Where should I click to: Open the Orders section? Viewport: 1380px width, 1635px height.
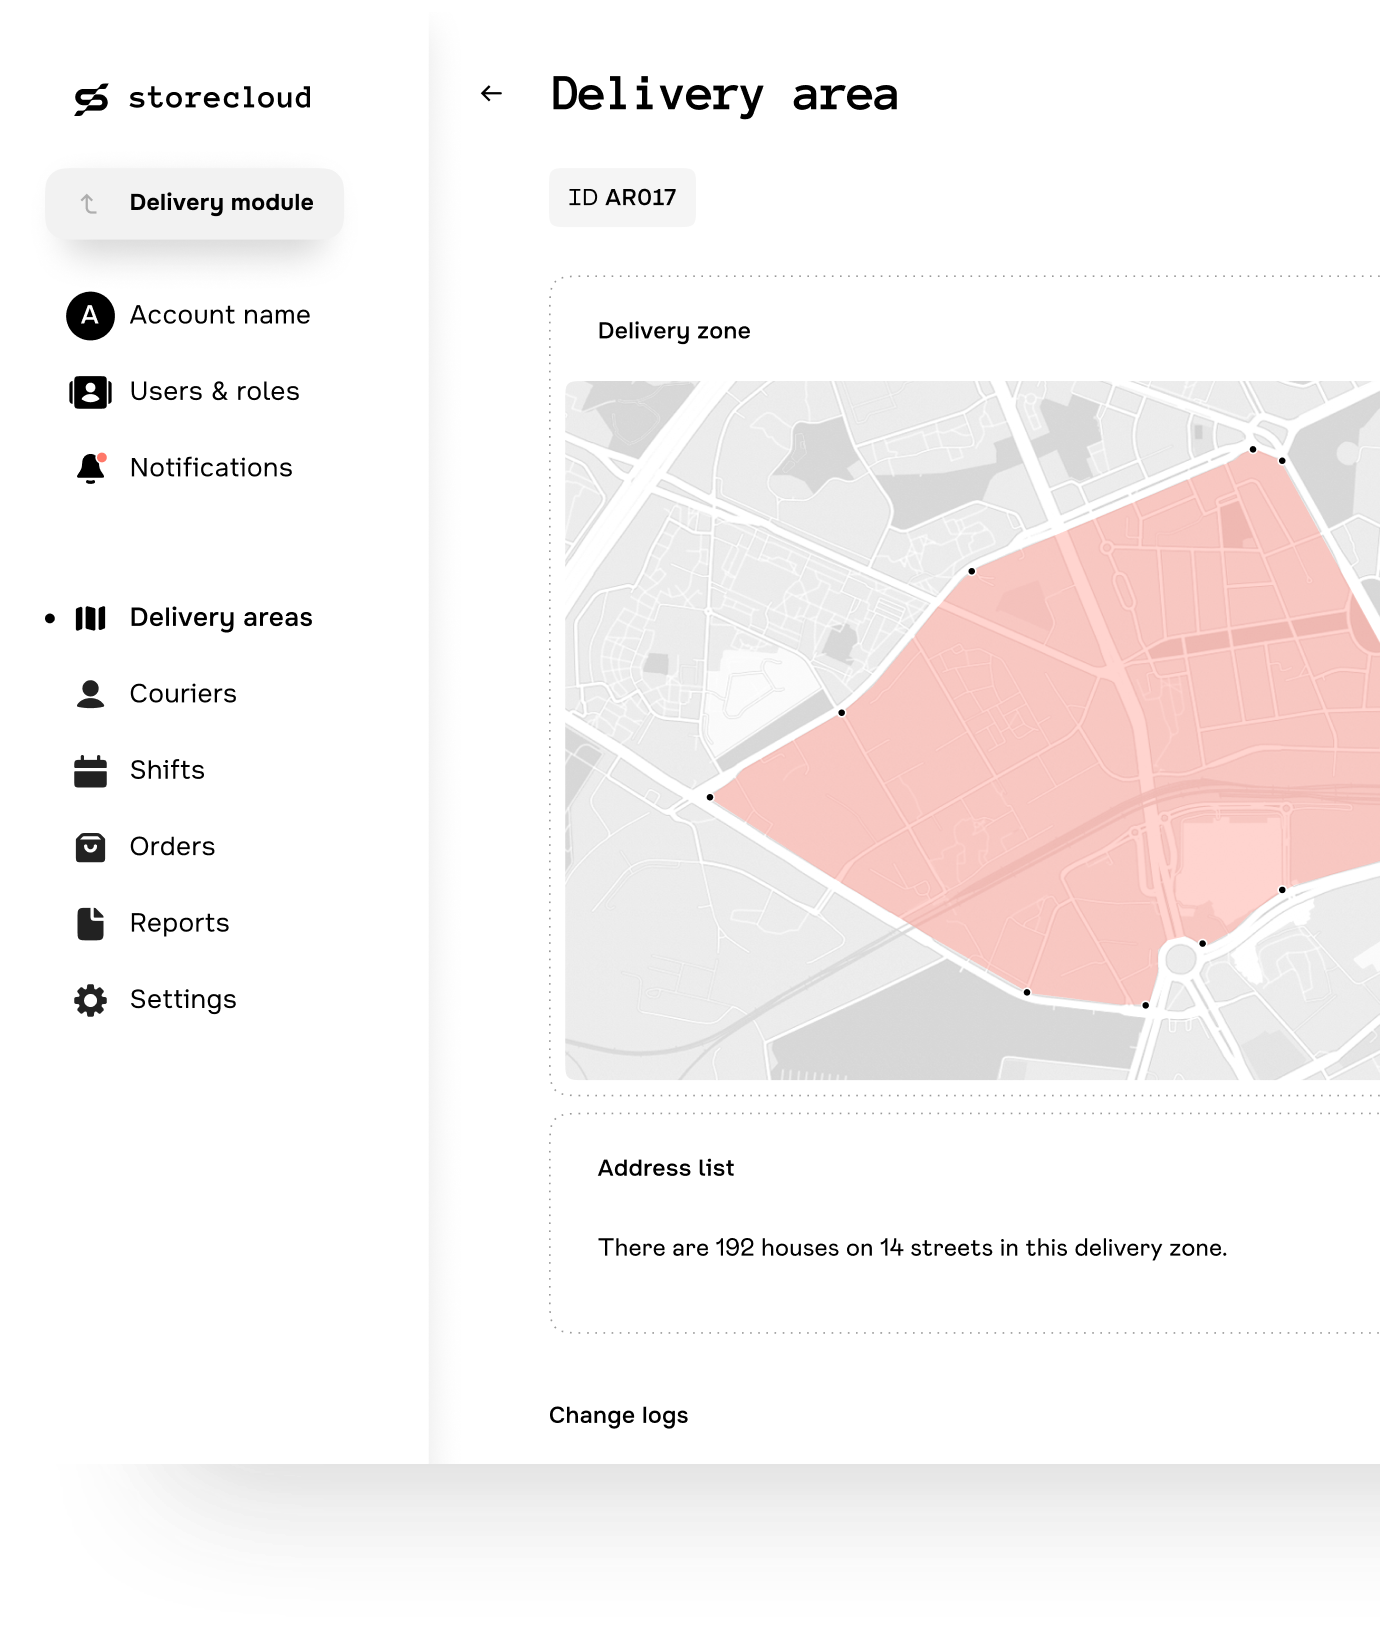(172, 847)
